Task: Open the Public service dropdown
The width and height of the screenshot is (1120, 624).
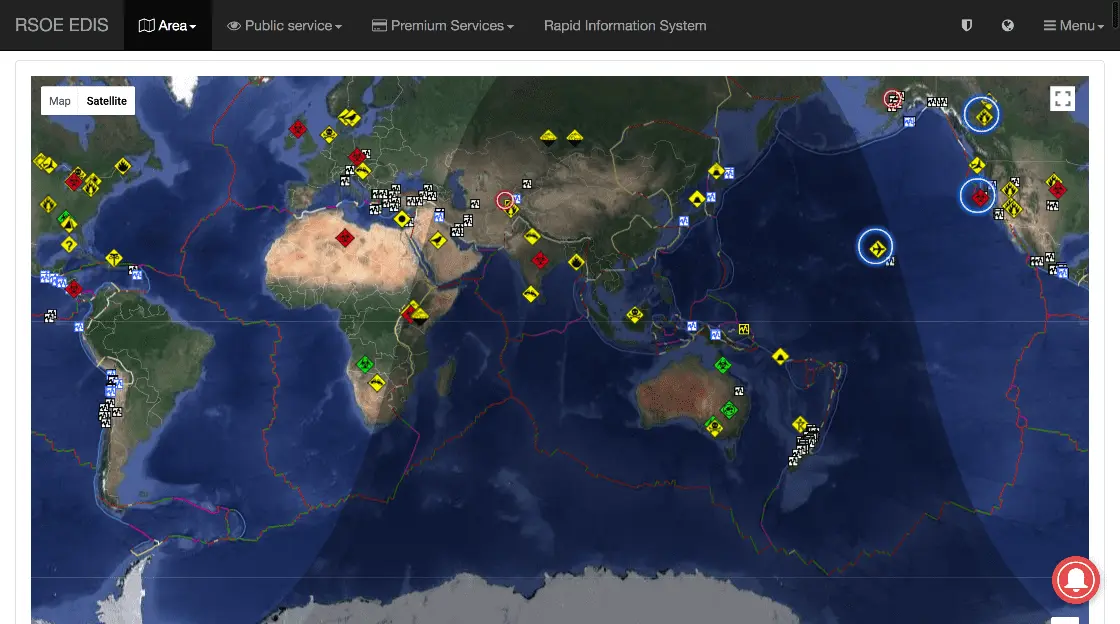Action: [285, 25]
